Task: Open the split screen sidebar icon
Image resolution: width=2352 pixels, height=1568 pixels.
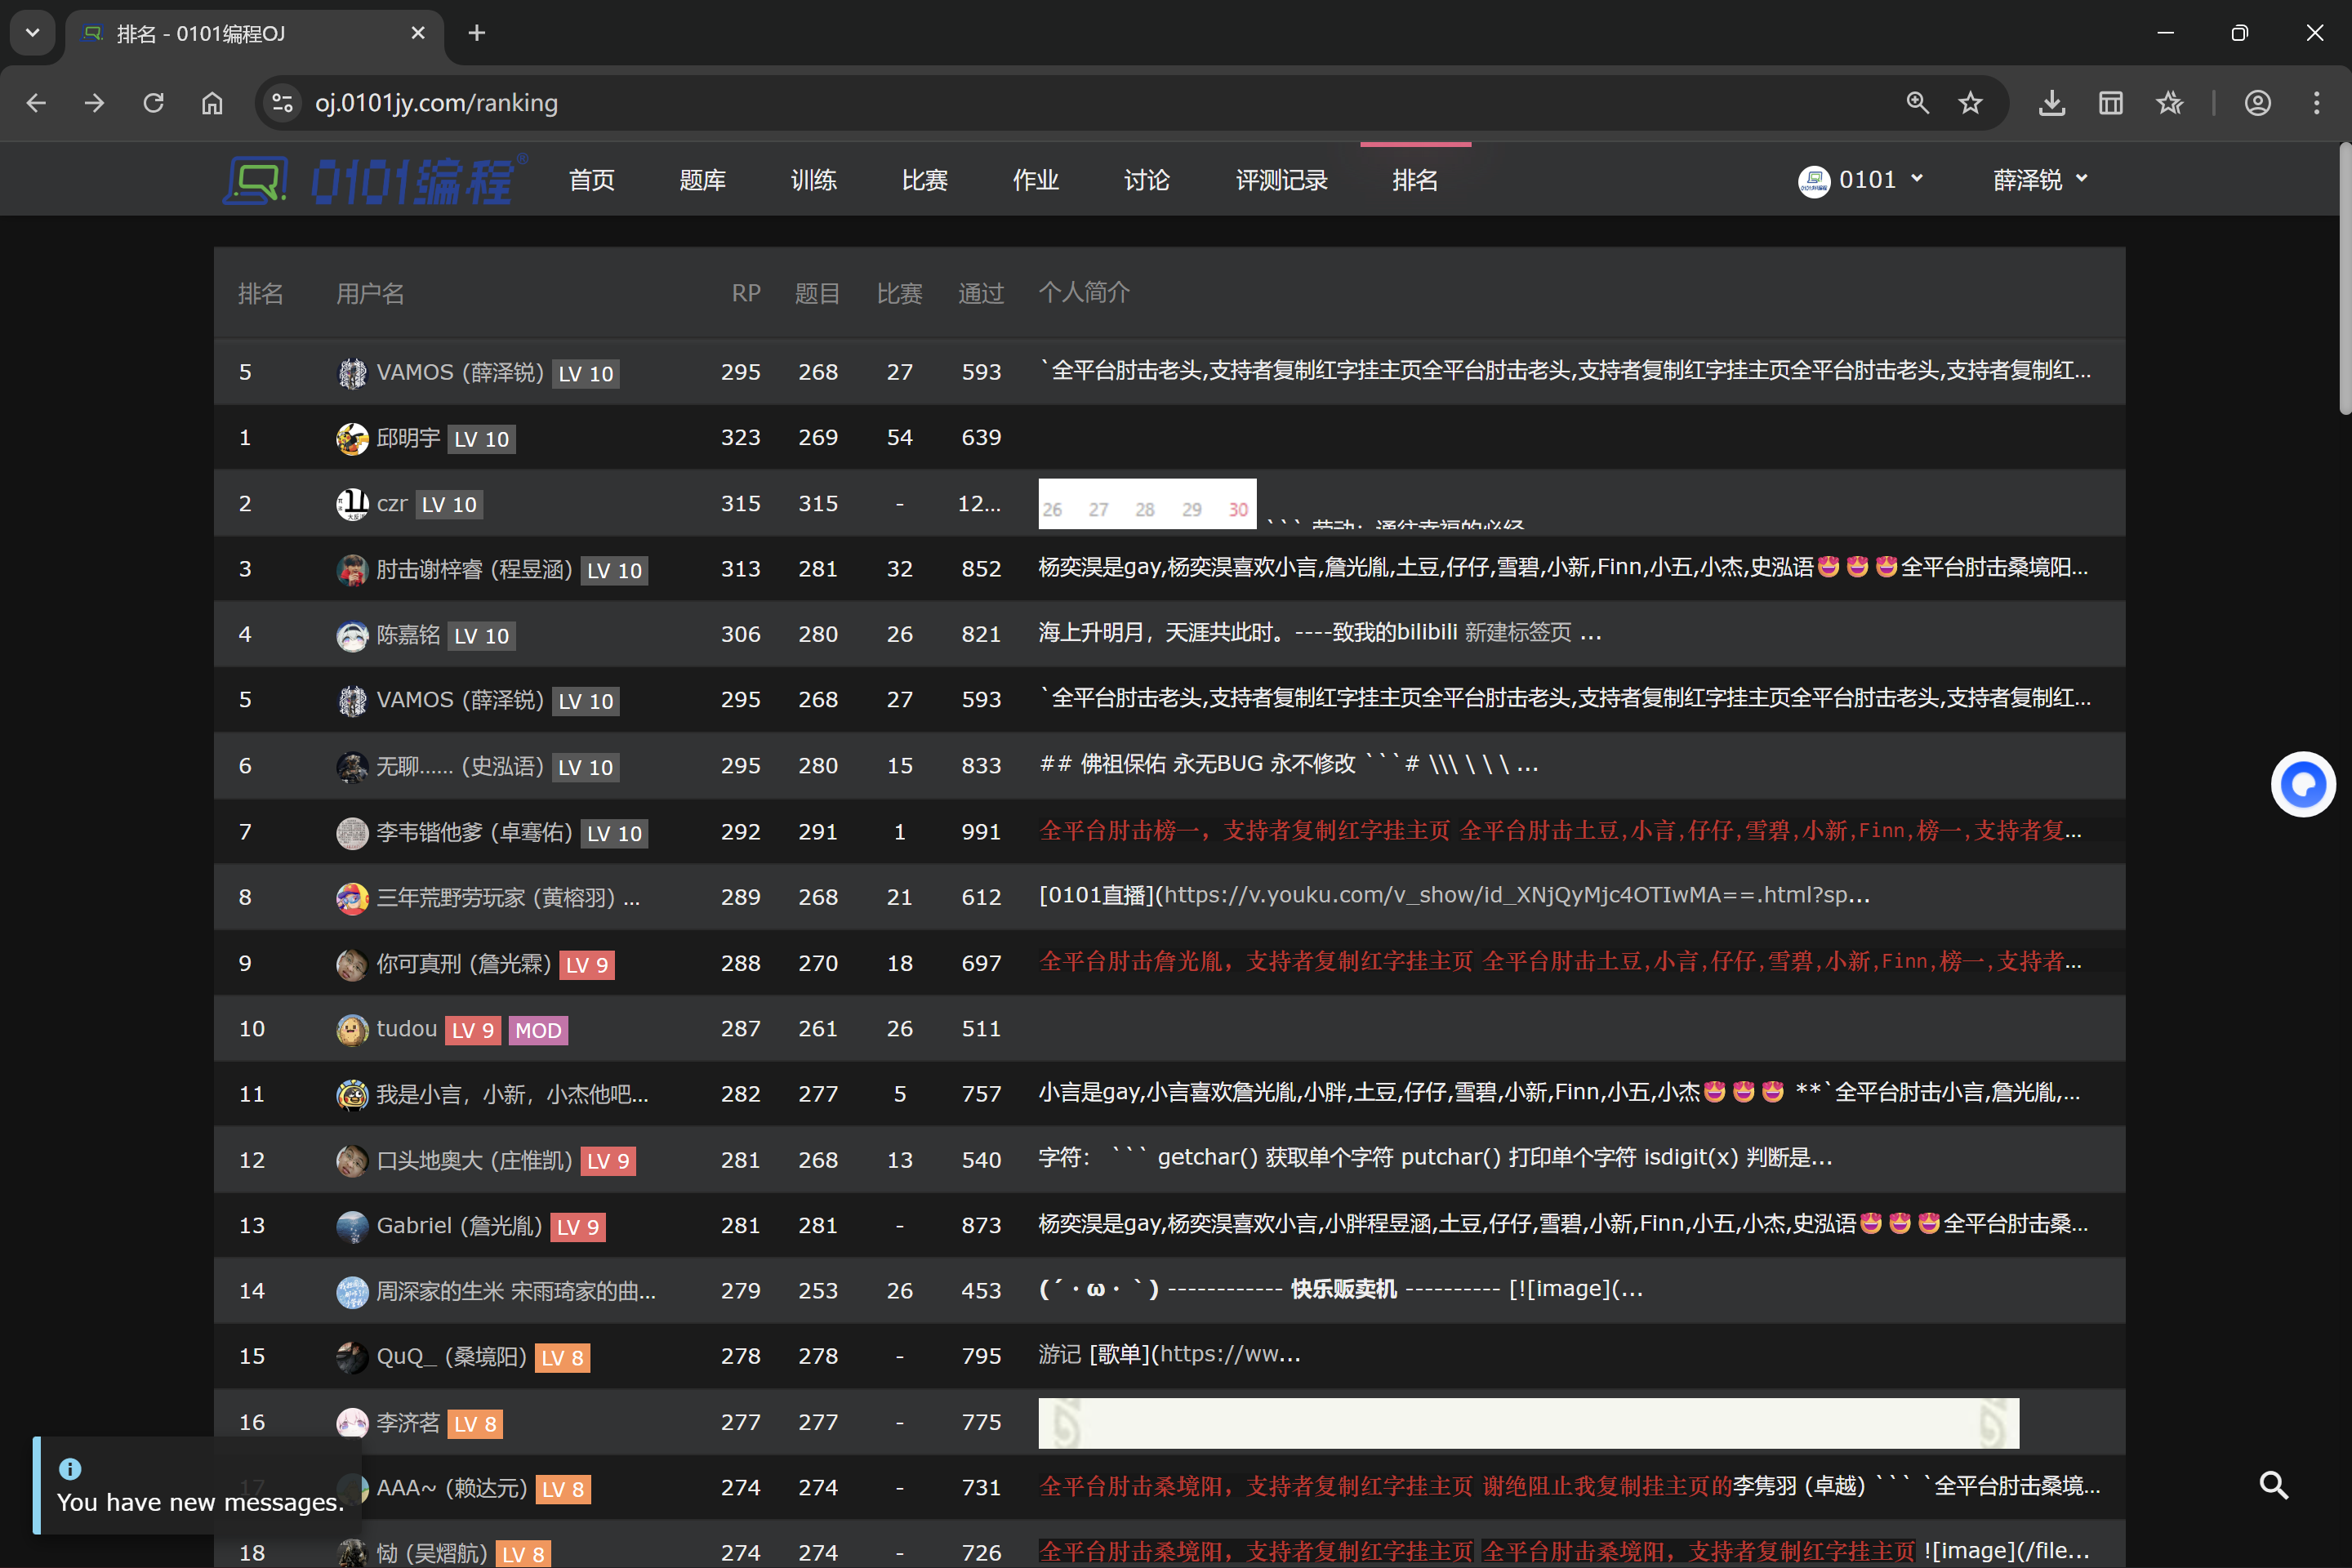Action: coord(2110,103)
